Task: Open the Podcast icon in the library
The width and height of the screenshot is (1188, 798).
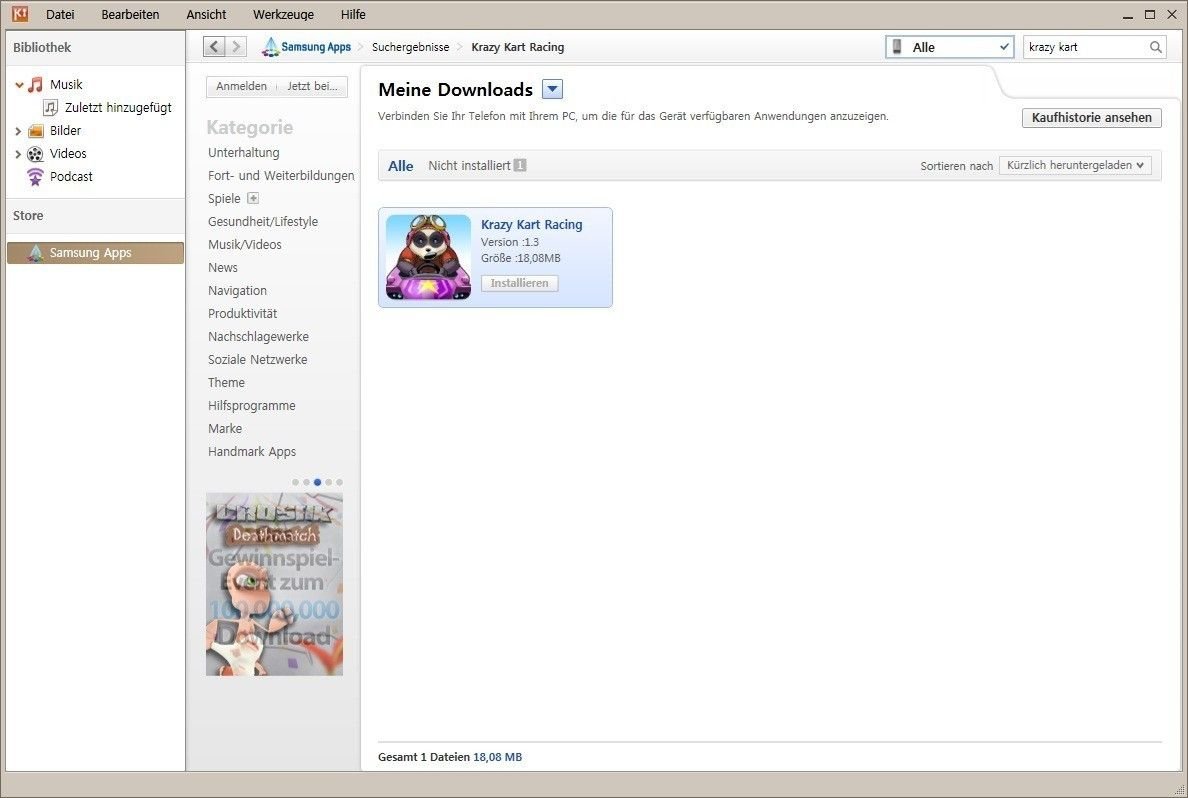Action: [36, 177]
